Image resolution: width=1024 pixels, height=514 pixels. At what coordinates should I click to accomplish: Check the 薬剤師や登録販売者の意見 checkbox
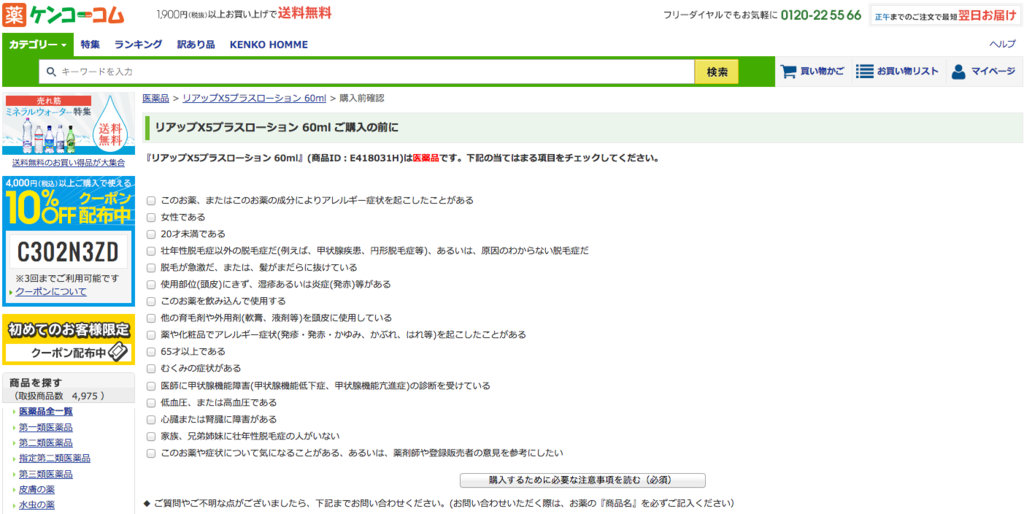coord(151,453)
